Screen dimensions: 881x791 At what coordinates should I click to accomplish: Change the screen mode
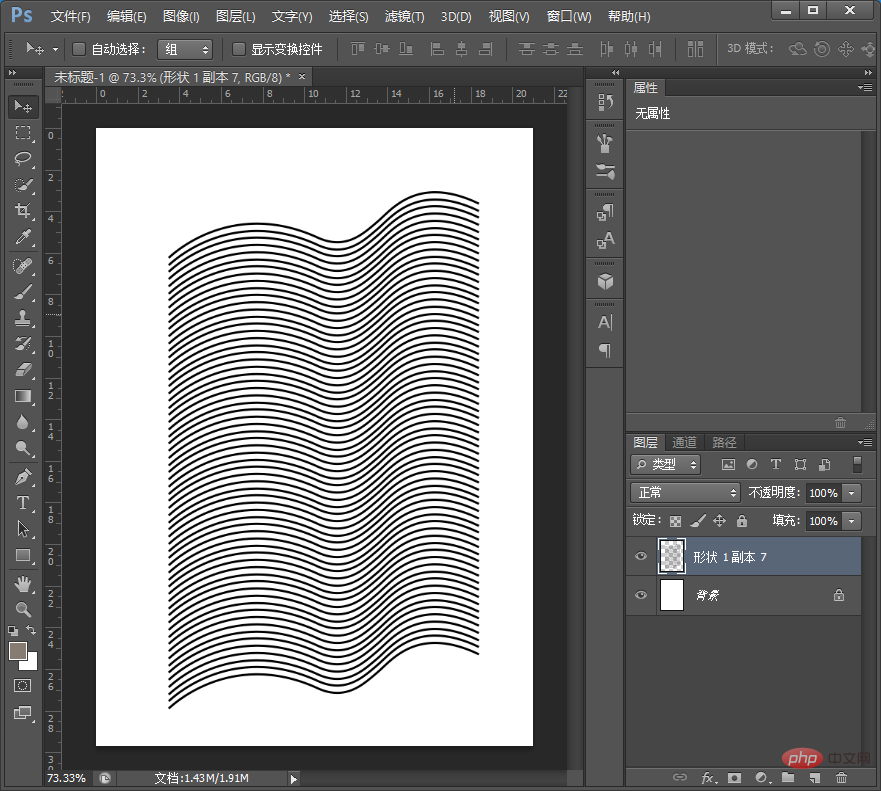[22, 712]
